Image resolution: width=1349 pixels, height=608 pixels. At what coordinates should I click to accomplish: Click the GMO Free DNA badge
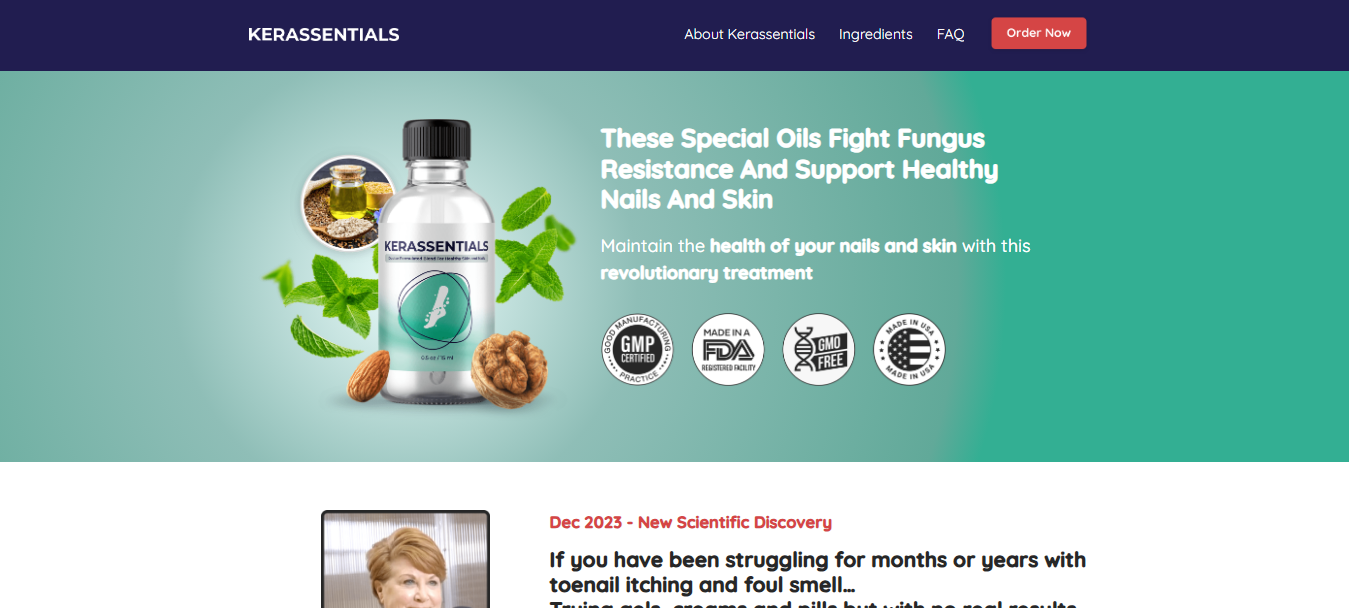pos(819,349)
